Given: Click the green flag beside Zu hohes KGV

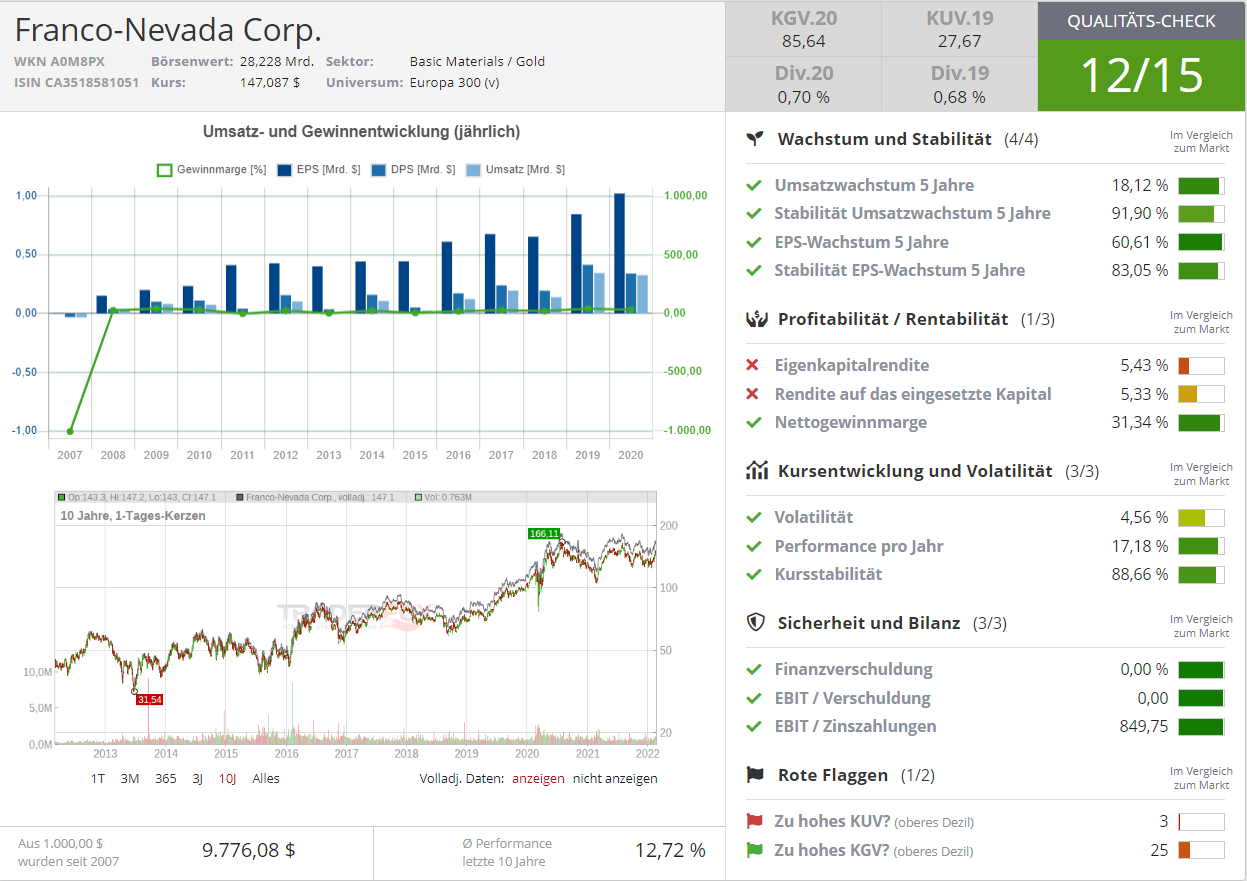Looking at the screenshot, I should (754, 851).
